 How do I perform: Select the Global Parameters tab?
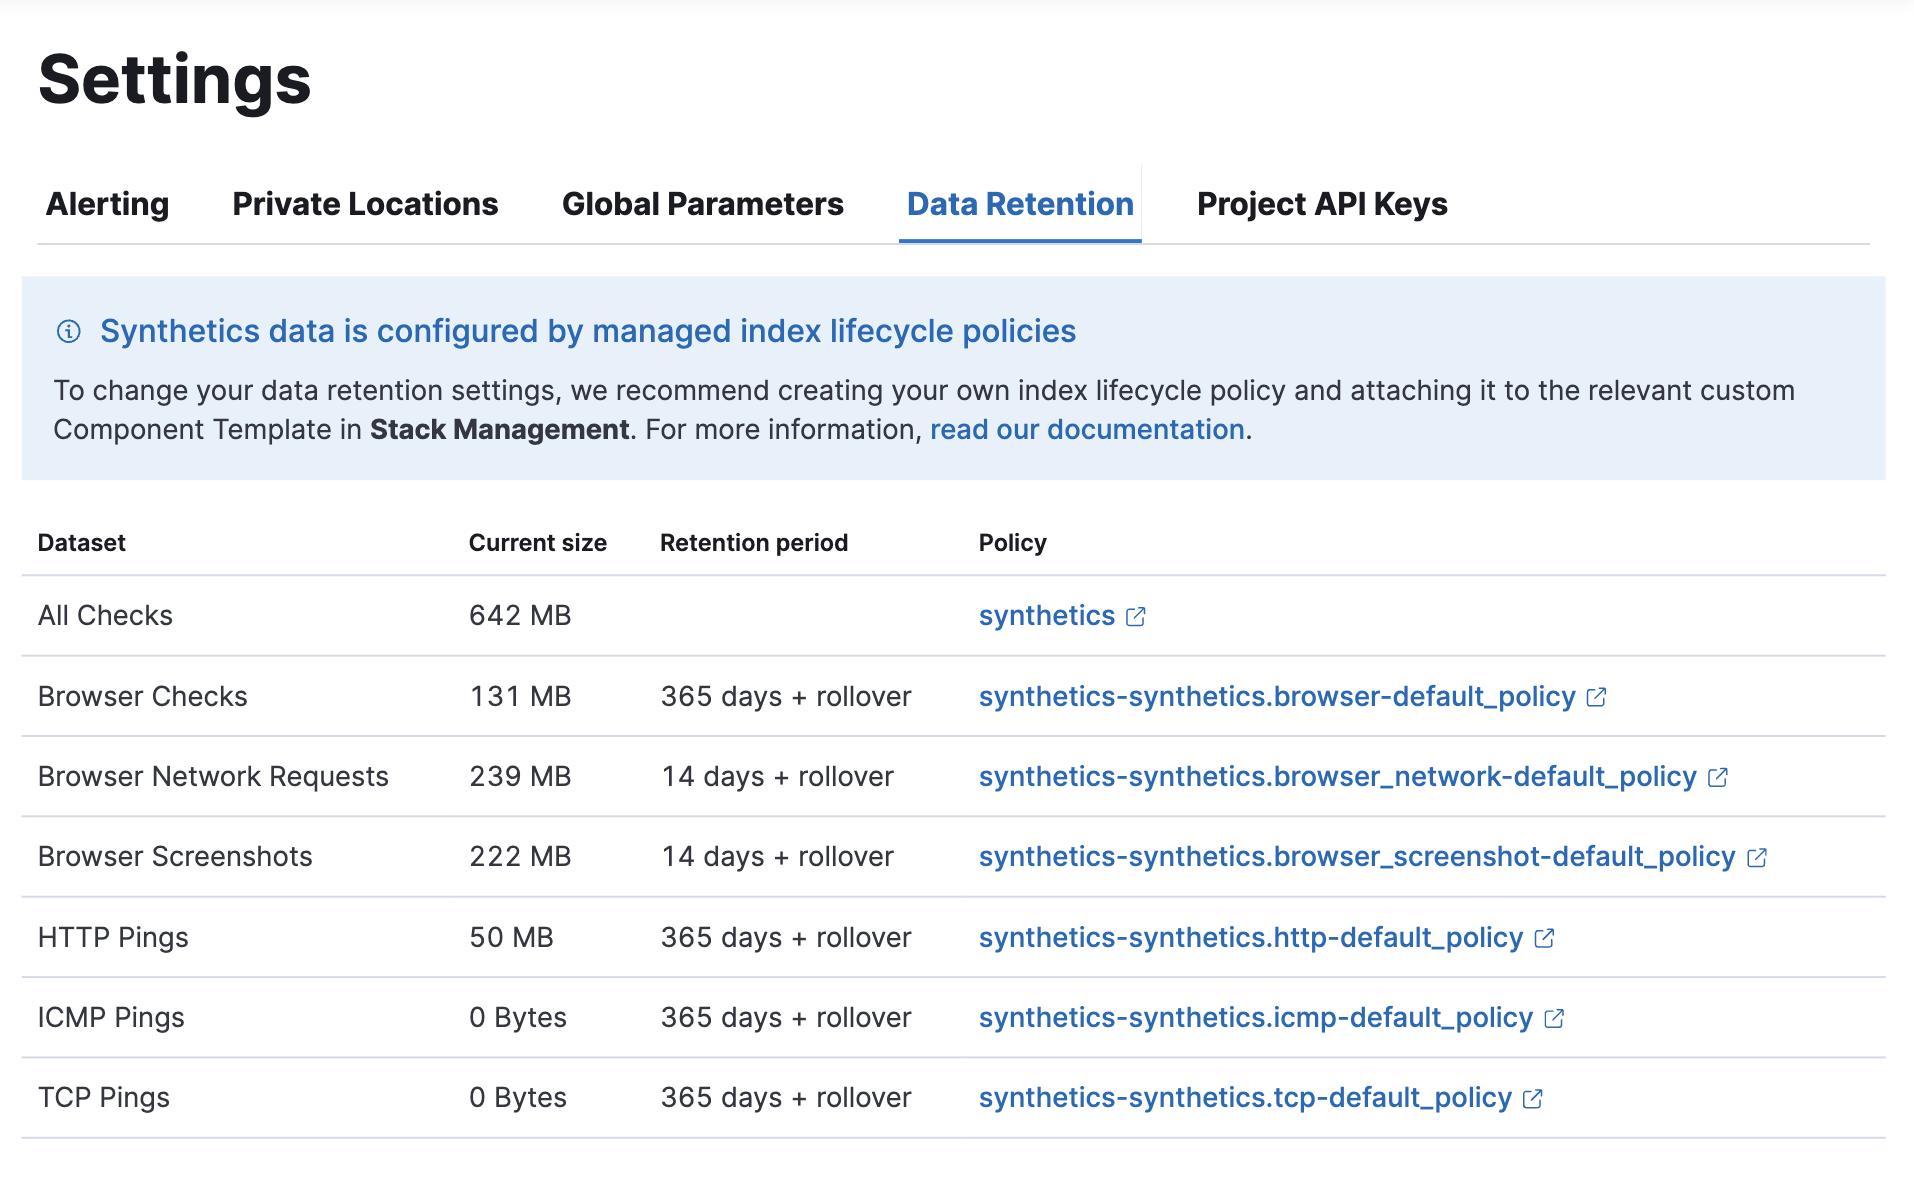pyautogui.click(x=703, y=204)
